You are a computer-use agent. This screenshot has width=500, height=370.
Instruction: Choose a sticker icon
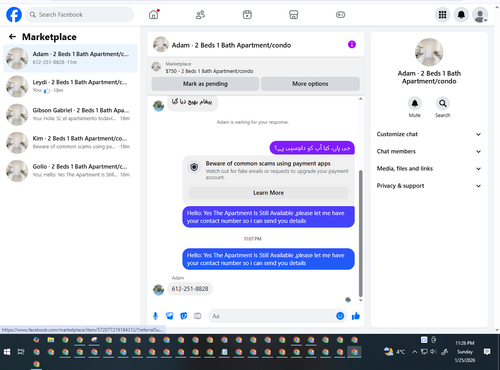pyautogui.click(x=184, y=316)
